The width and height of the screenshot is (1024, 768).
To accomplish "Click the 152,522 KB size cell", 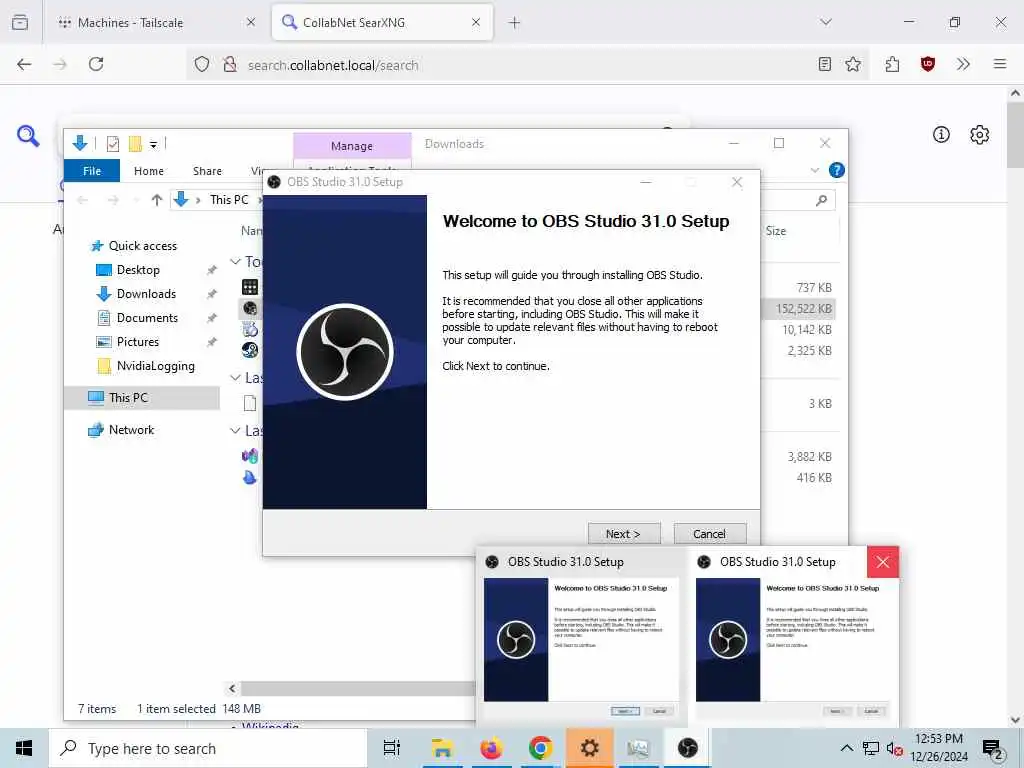I will pos(804,309).
